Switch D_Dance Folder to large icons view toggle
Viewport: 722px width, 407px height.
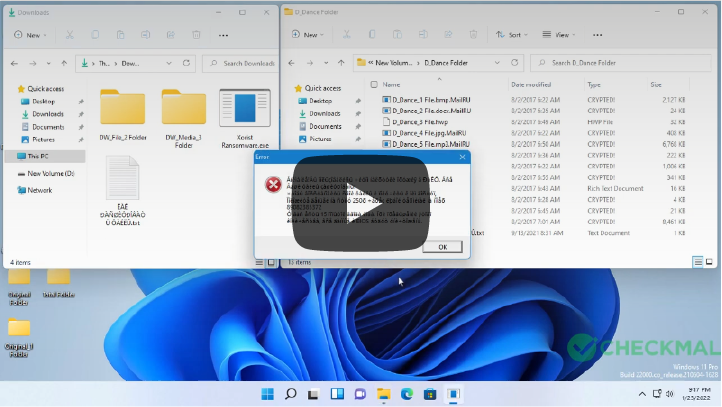coord(709,262)
